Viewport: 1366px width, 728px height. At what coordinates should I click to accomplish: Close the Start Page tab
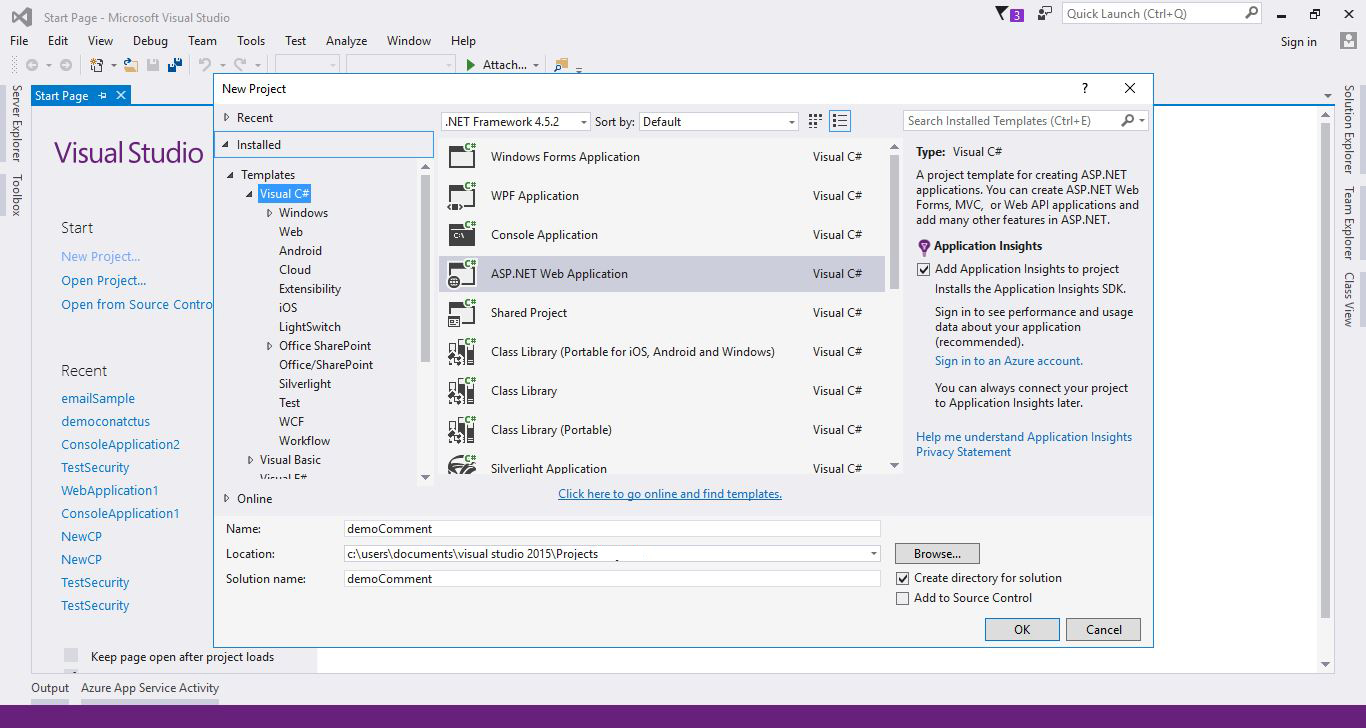point(121,95)
